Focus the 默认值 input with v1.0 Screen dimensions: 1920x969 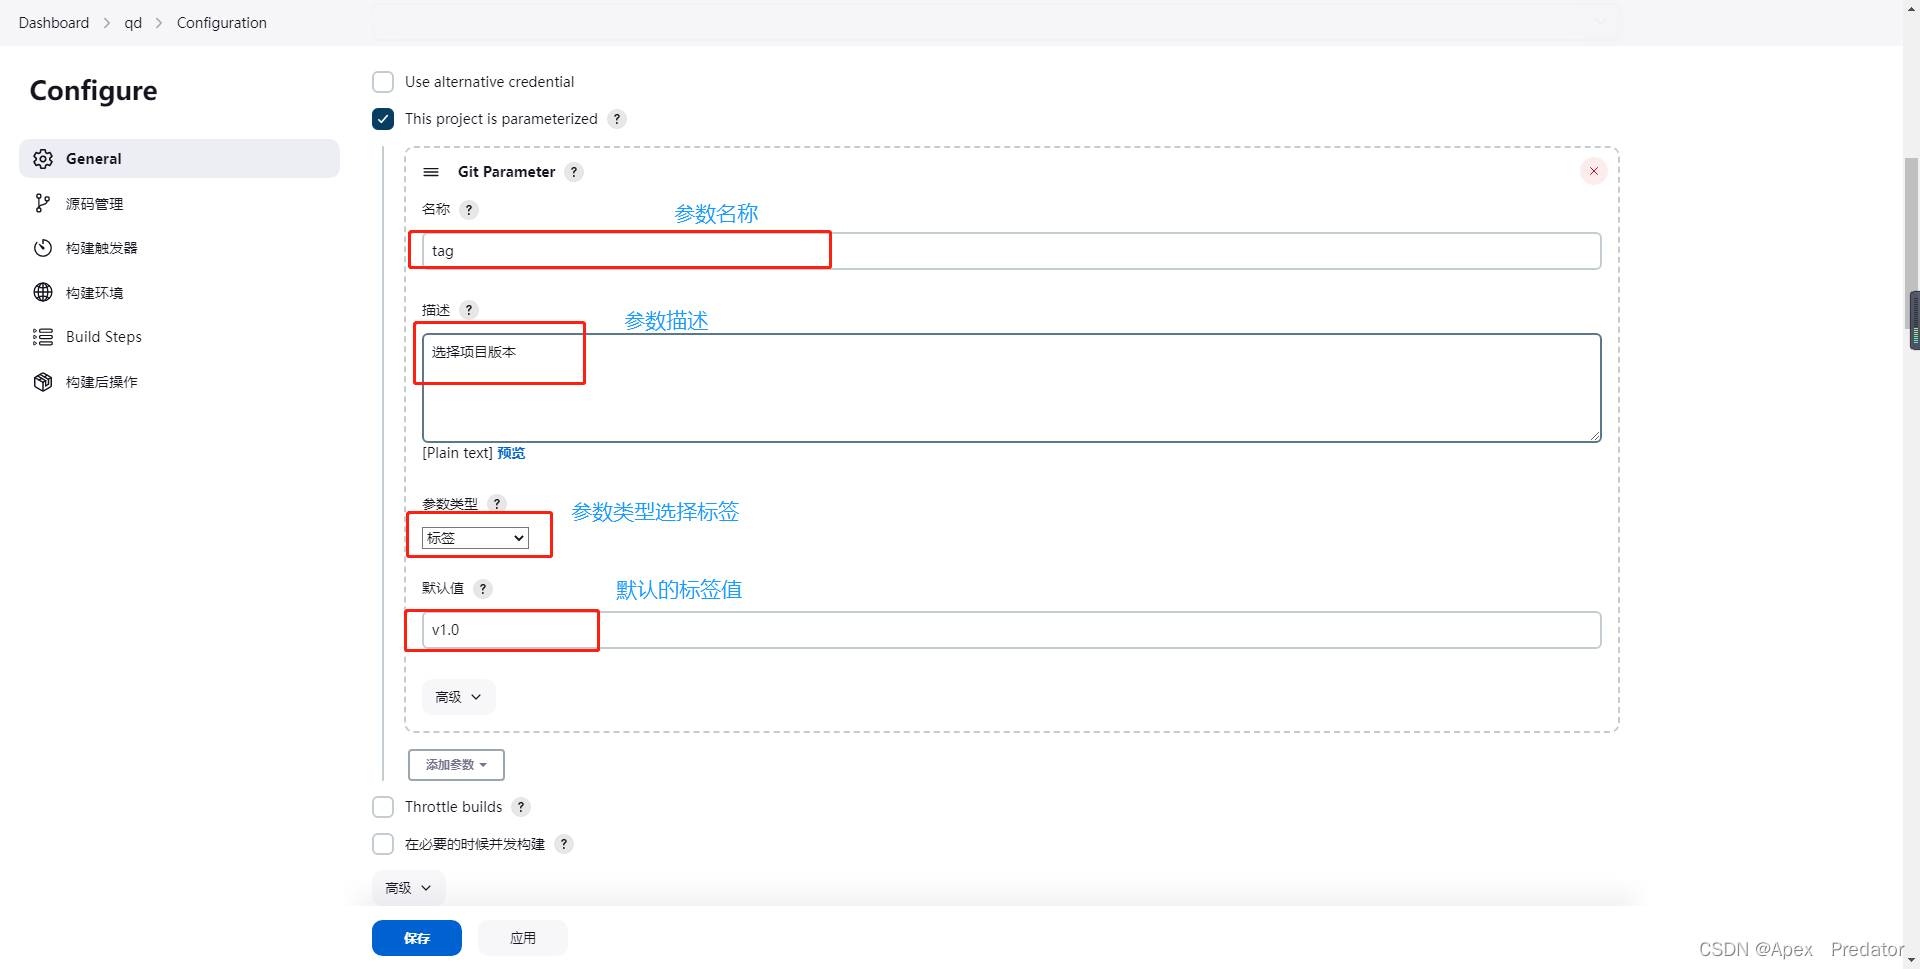pyautogui.click(x=1012, y=630)
